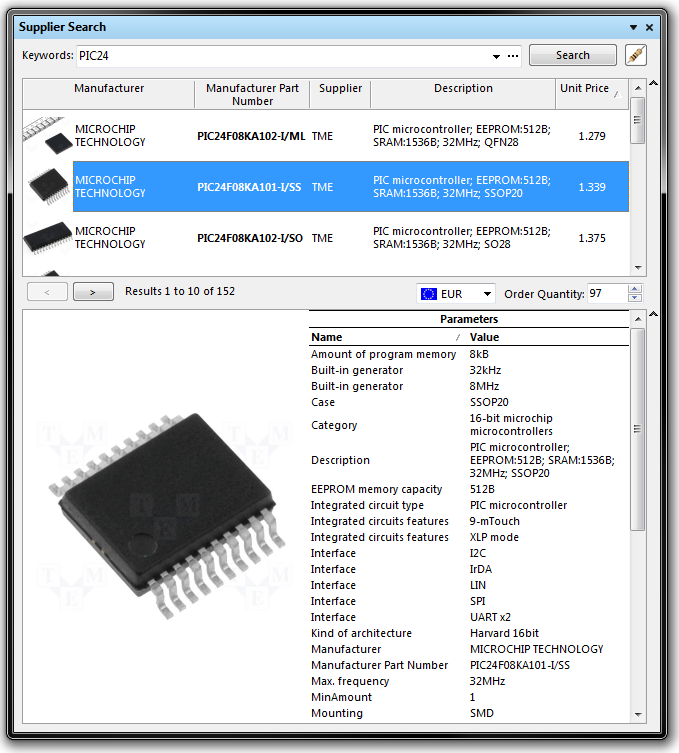
Task: Click parameters scrollbar down arrow
Action: click(638, 715)
